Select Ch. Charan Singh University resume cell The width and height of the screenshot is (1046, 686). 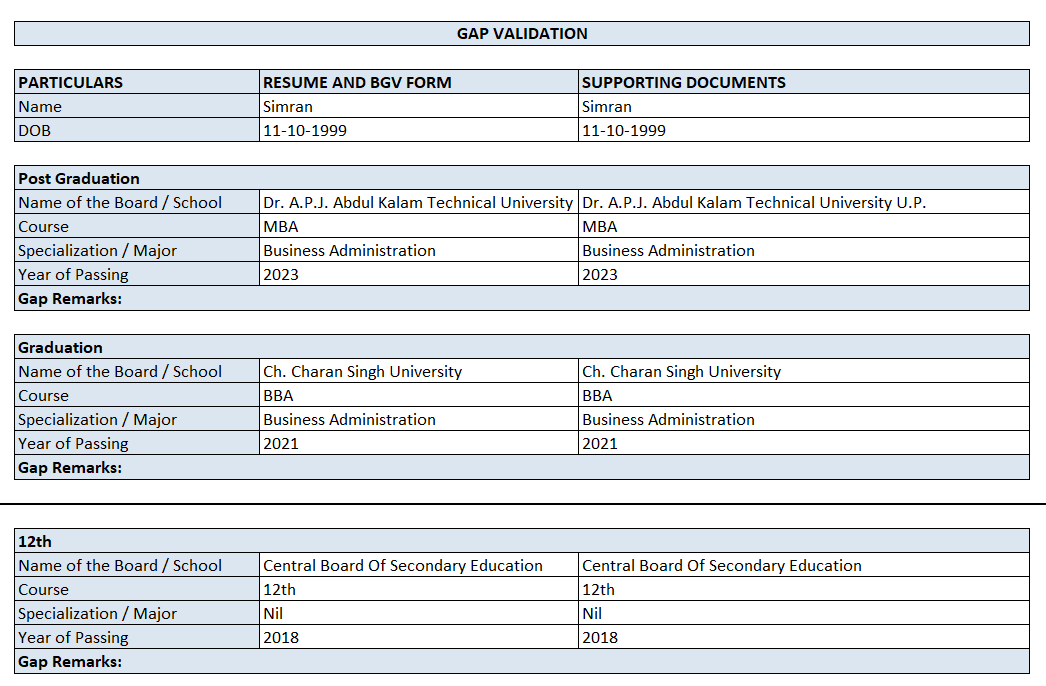tap(418, 371)
